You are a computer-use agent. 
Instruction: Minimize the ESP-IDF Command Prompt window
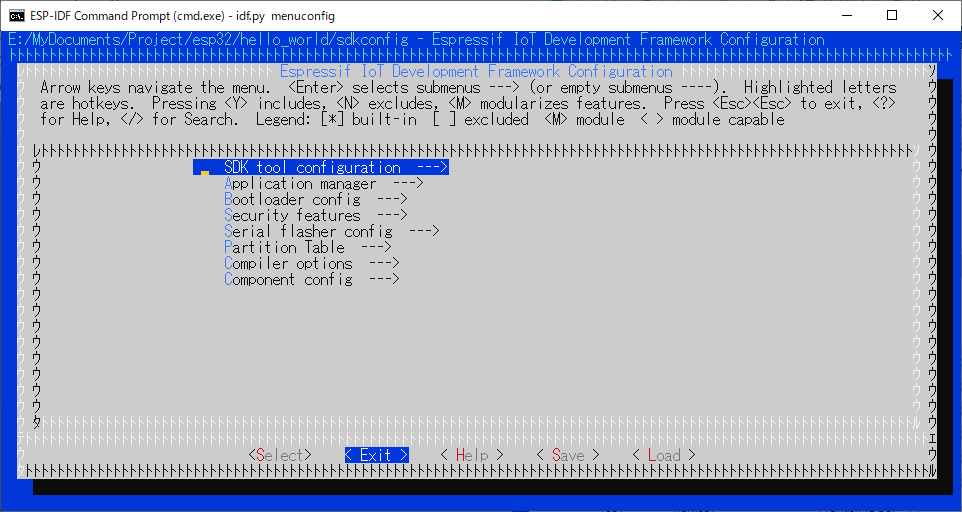coord(847,15)
